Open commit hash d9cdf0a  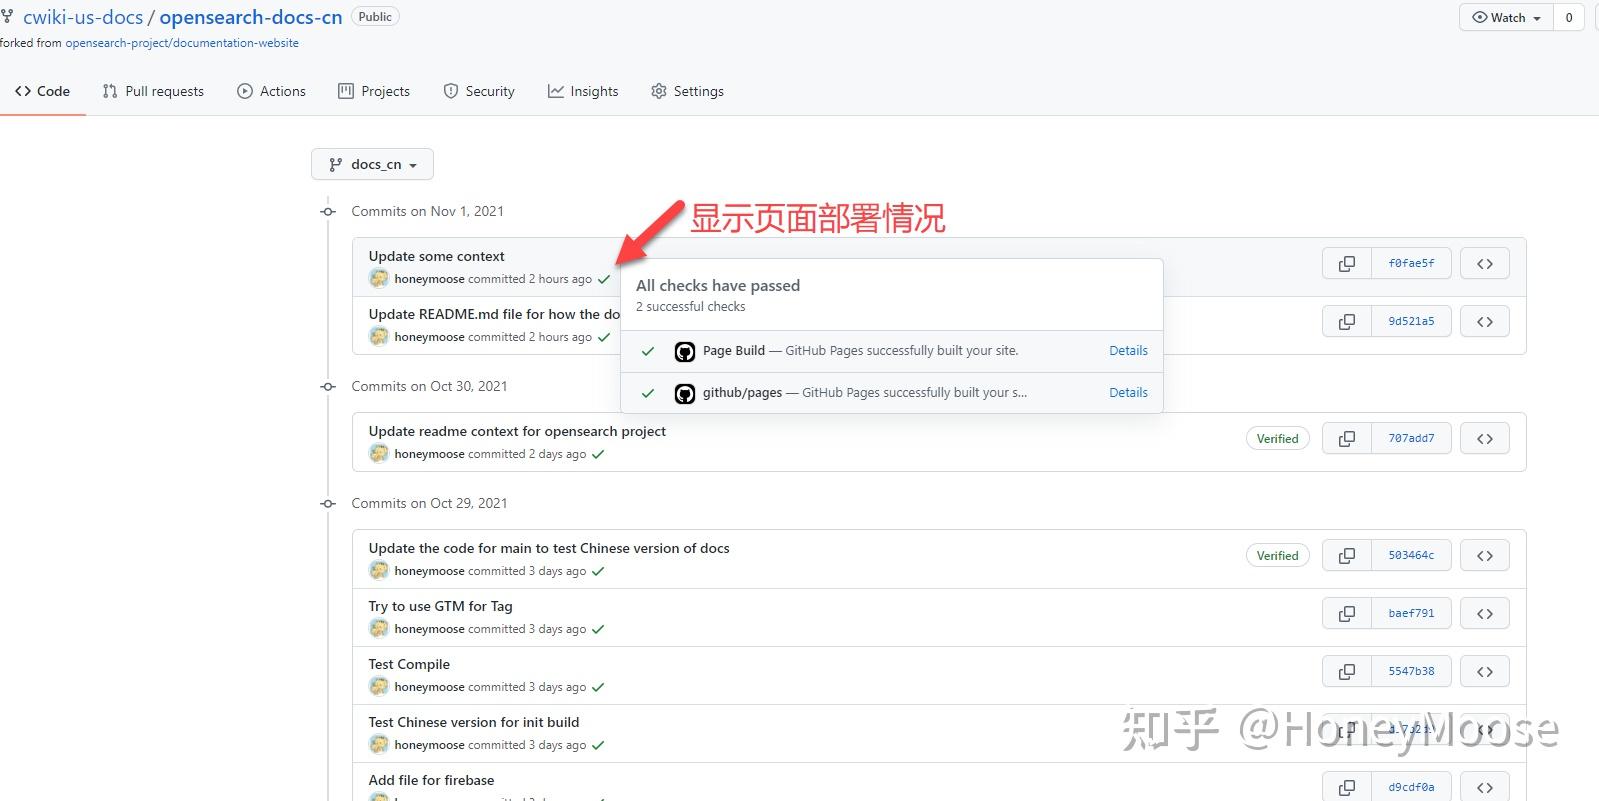[x=1411, y=787]
